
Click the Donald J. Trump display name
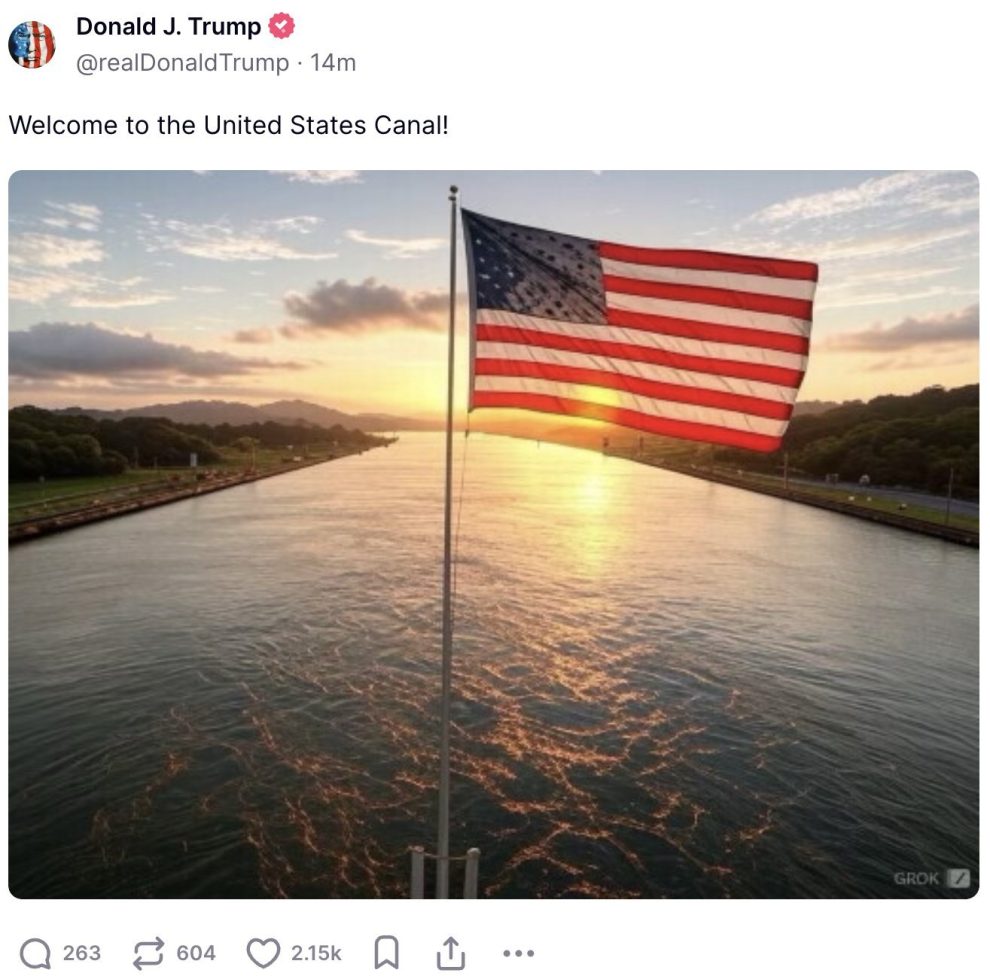(168, 27)
